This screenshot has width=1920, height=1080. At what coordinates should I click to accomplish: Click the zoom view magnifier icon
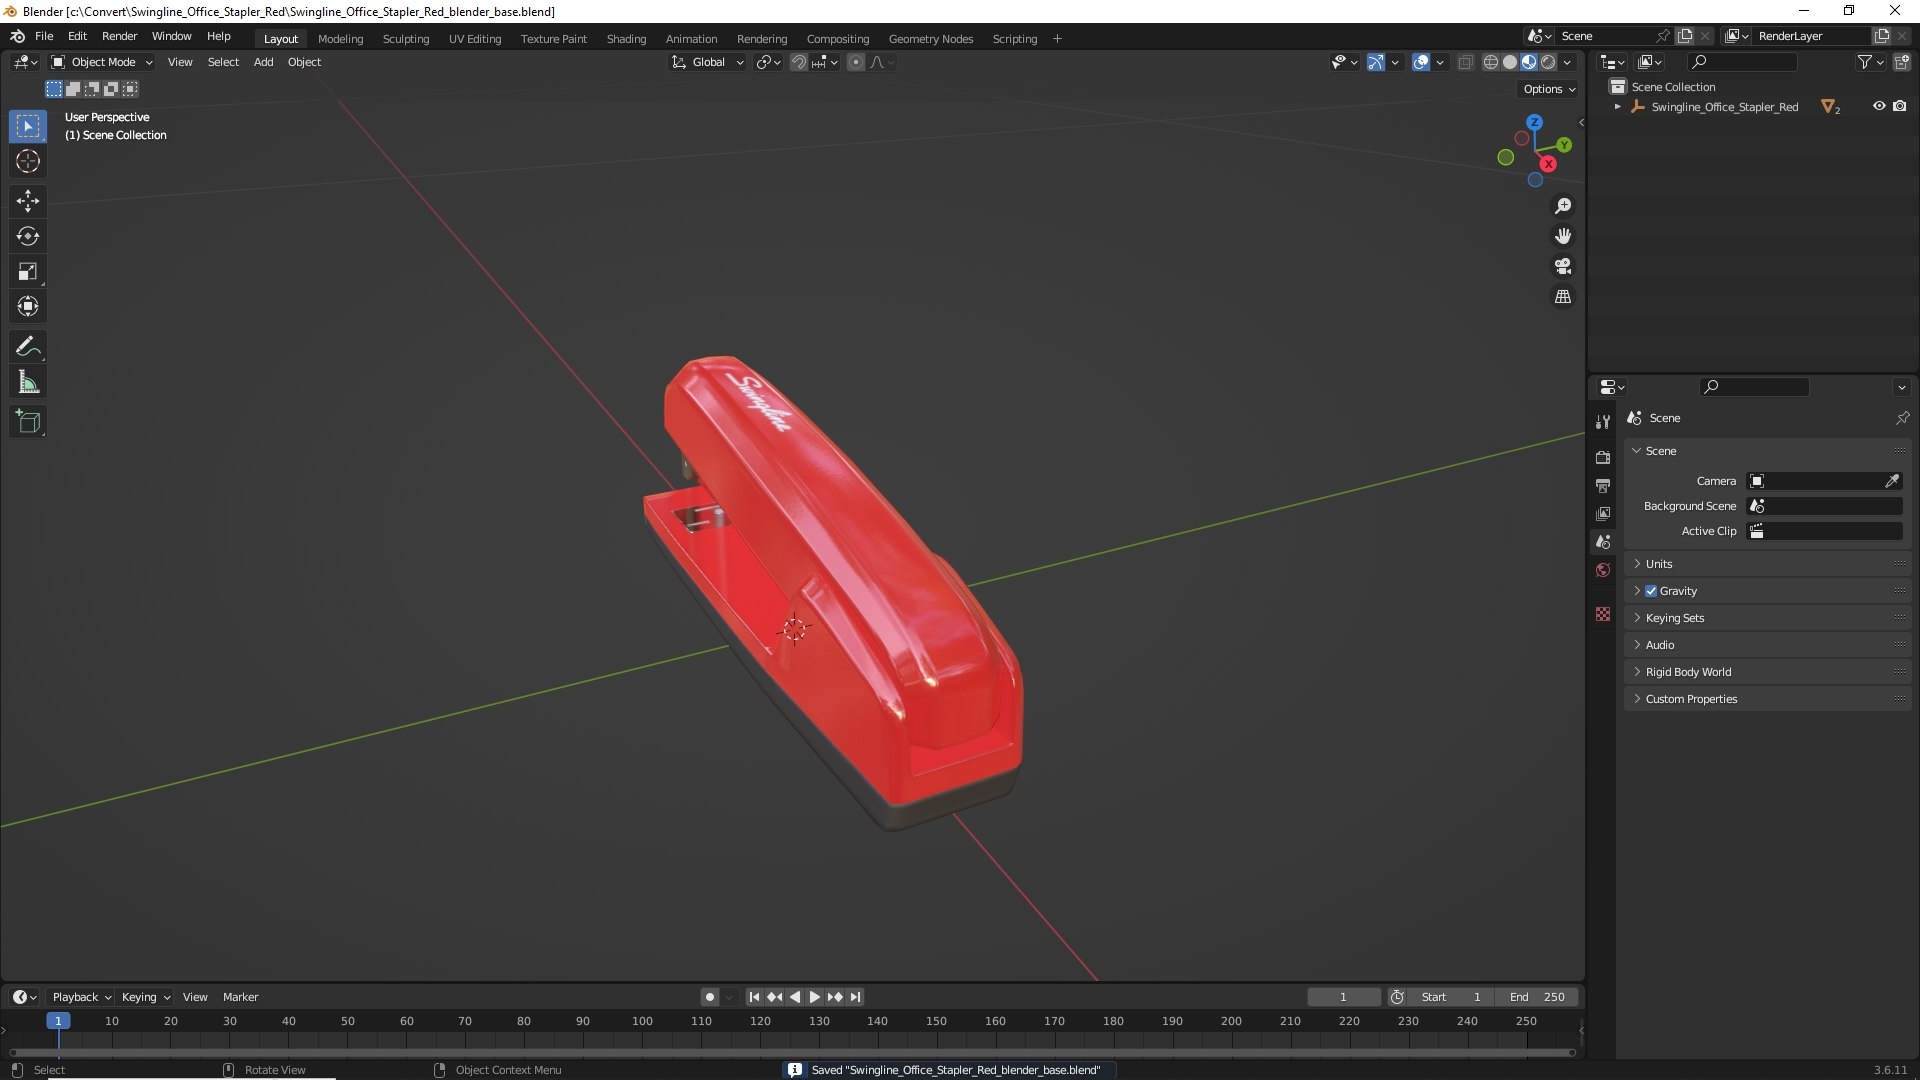[x=1563, y=206]
